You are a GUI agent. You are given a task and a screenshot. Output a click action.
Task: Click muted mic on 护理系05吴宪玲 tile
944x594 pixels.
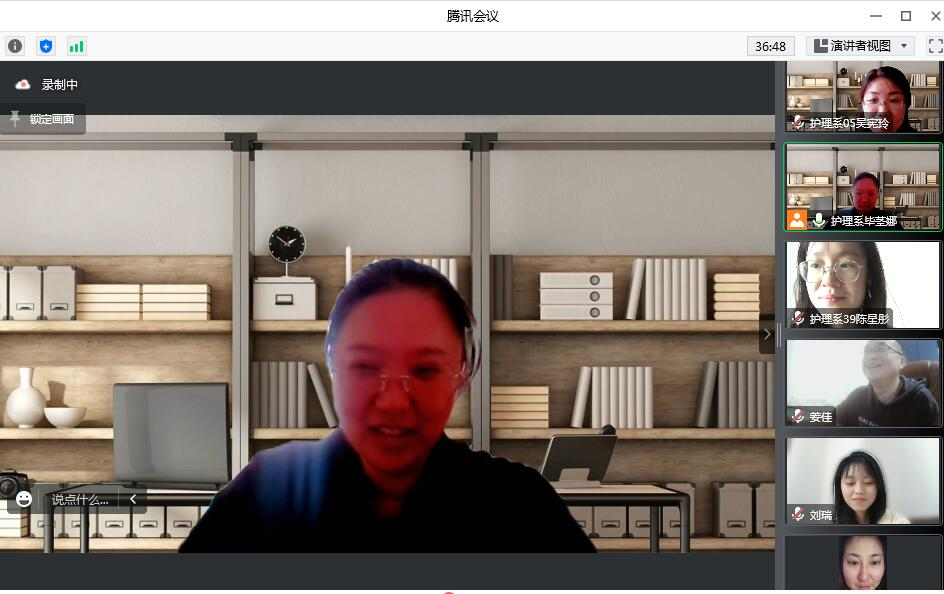point(798,122)
